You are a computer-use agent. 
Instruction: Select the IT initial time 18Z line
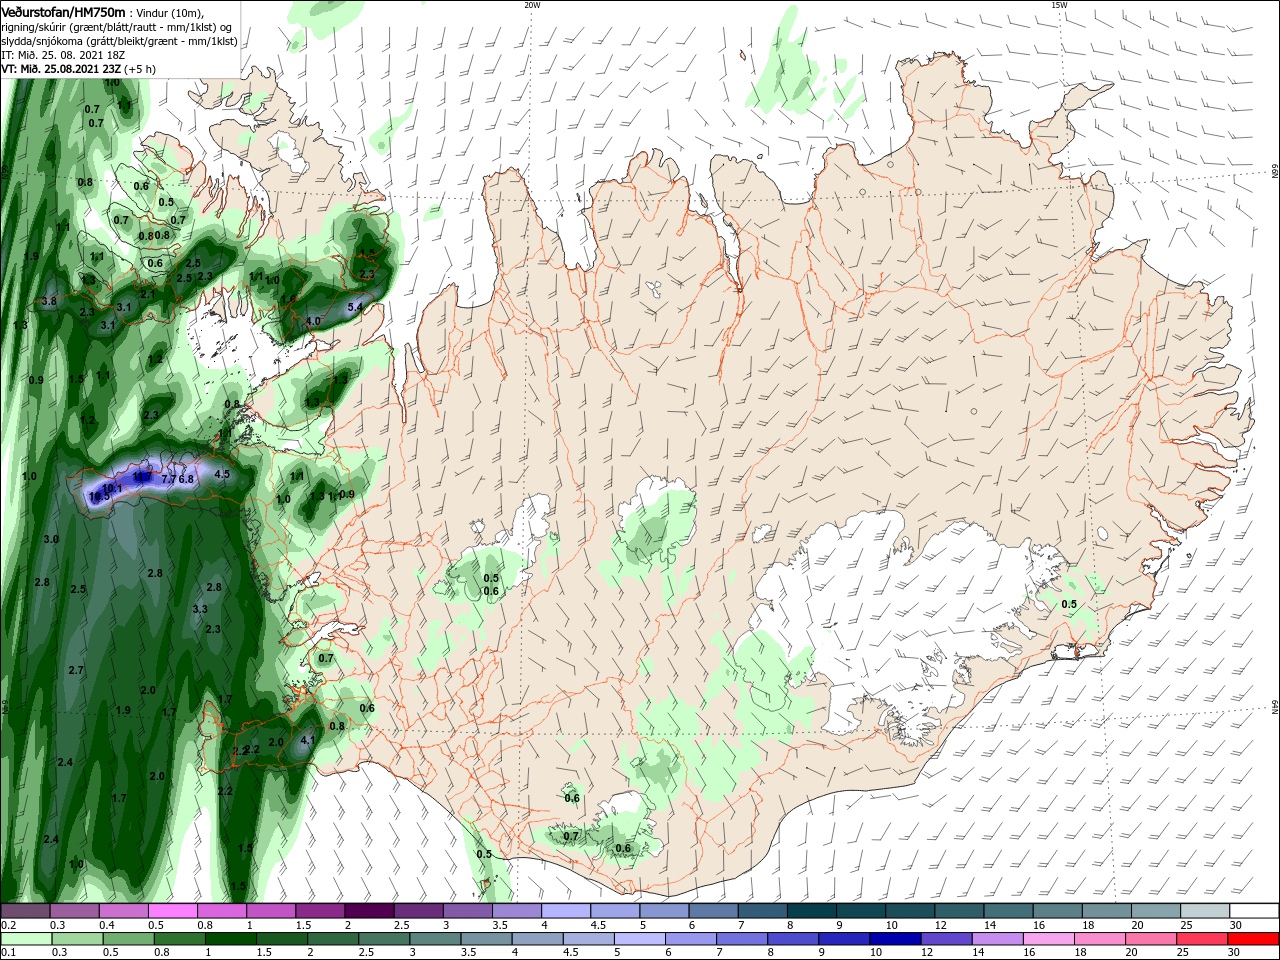click(x=63, y=55)
